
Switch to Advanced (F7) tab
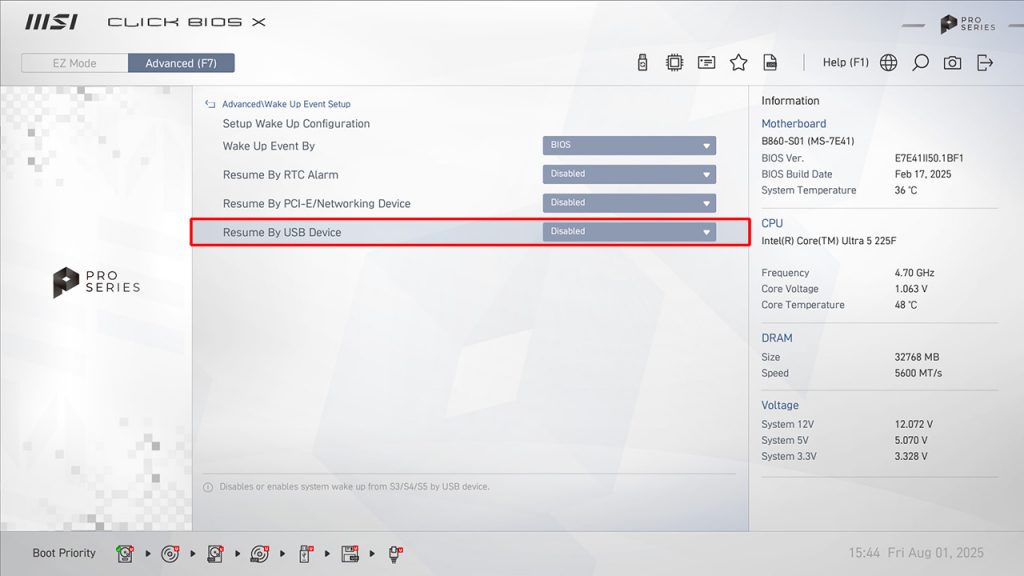181,63
